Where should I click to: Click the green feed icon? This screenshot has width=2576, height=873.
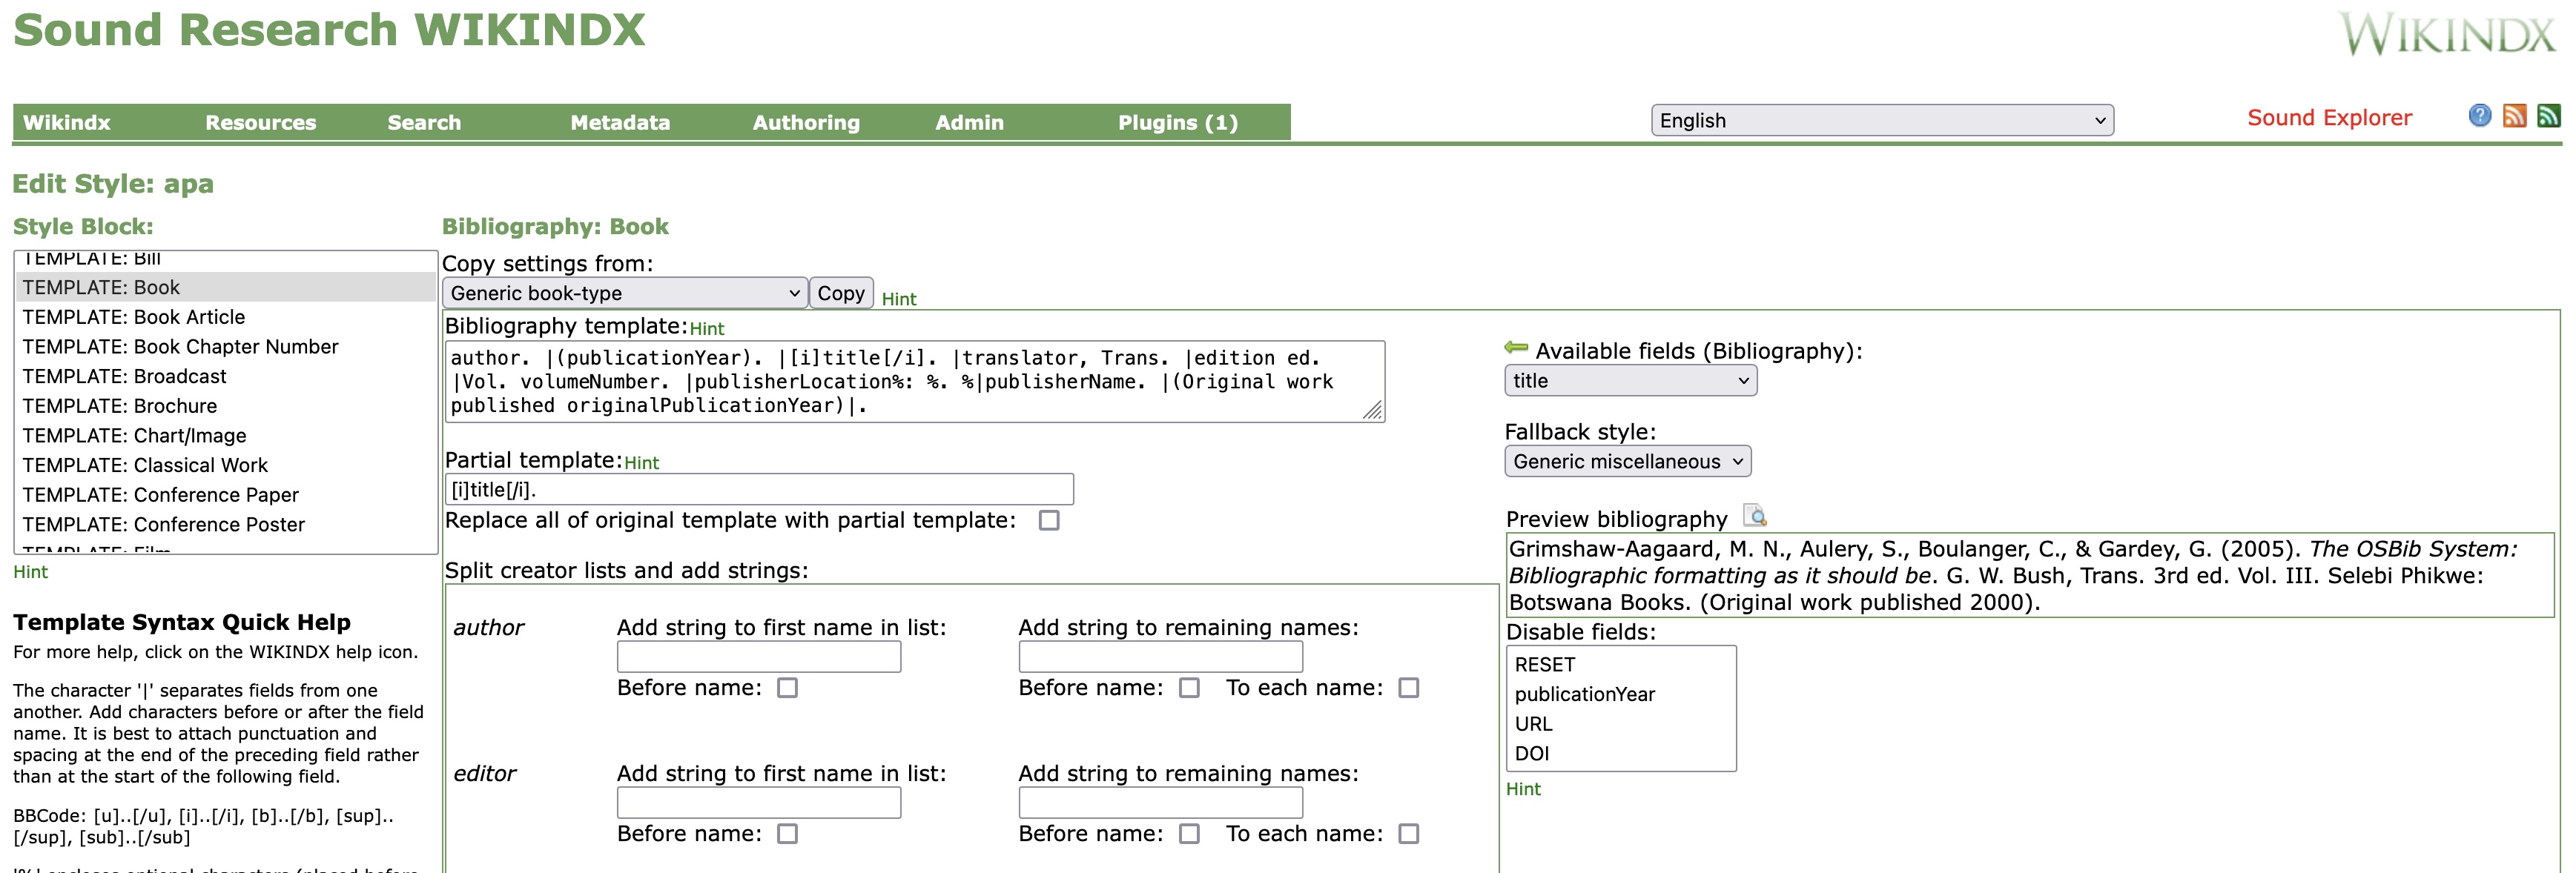(x=2549, y=116)
